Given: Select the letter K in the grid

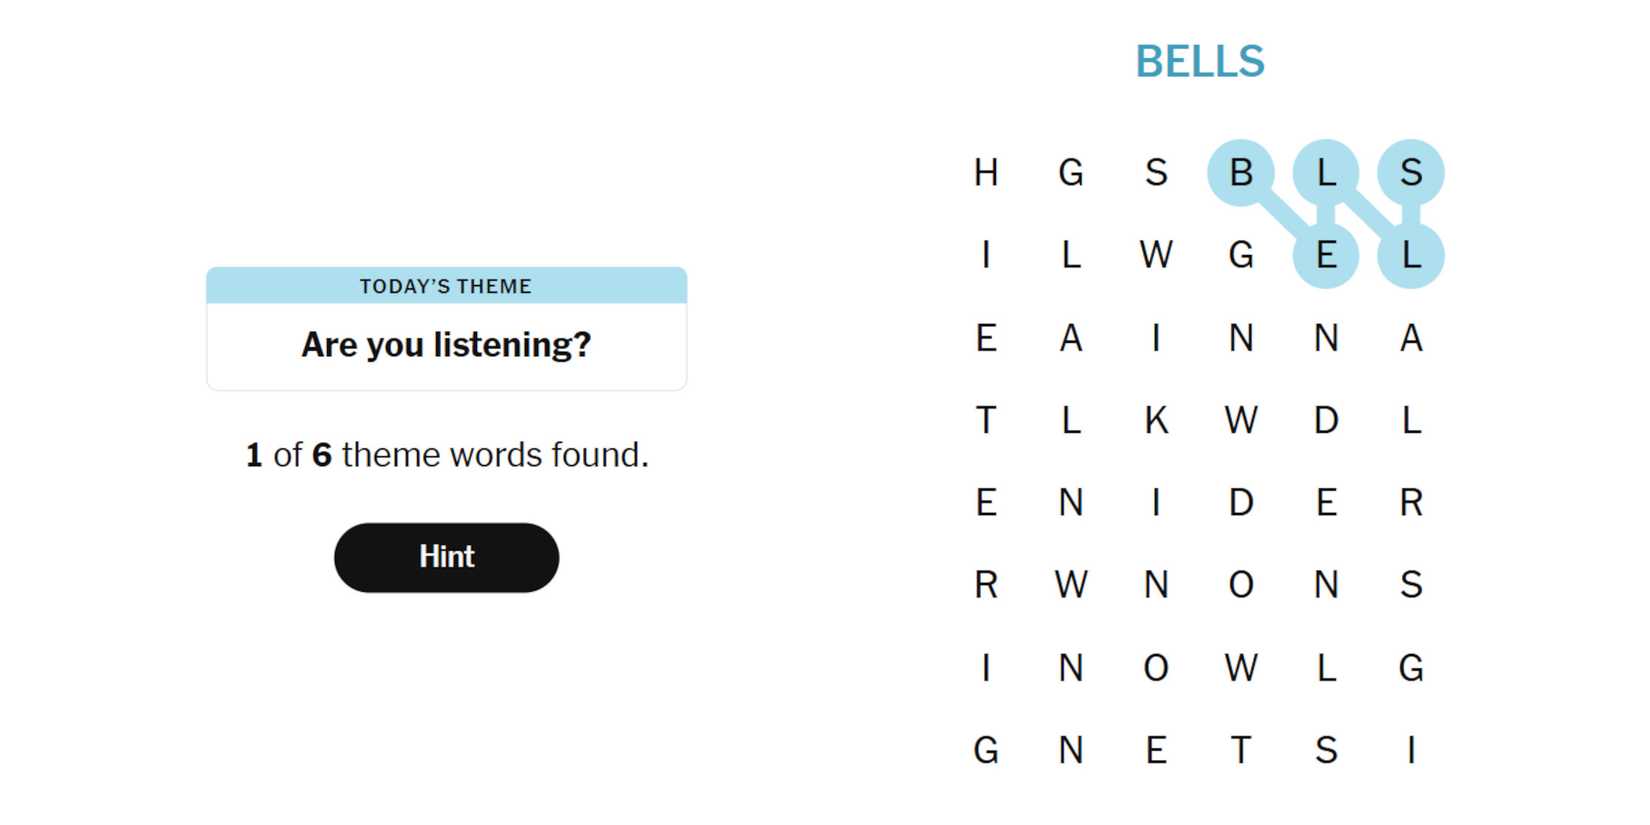Looking at the screenshot, I should (1156, 420).
